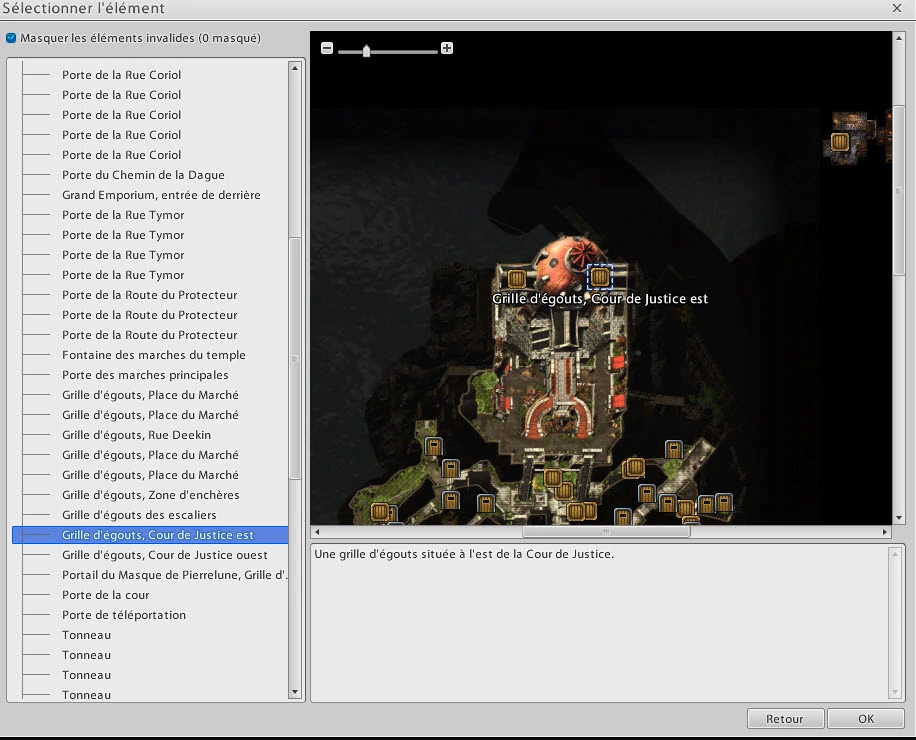This screenshot has height=740, width=916.
Task: Select 'Grille d'égouts, Zone d'enchères'
Action: (151, 495)
